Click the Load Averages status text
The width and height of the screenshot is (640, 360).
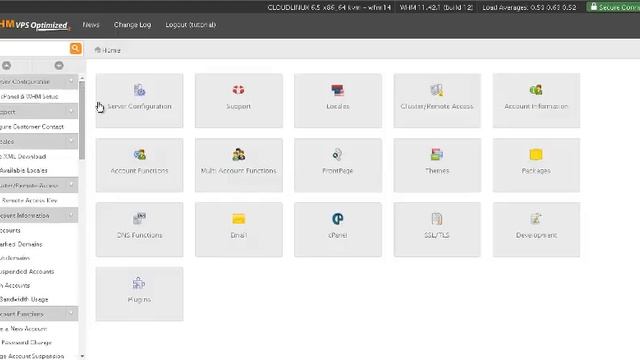529,7
